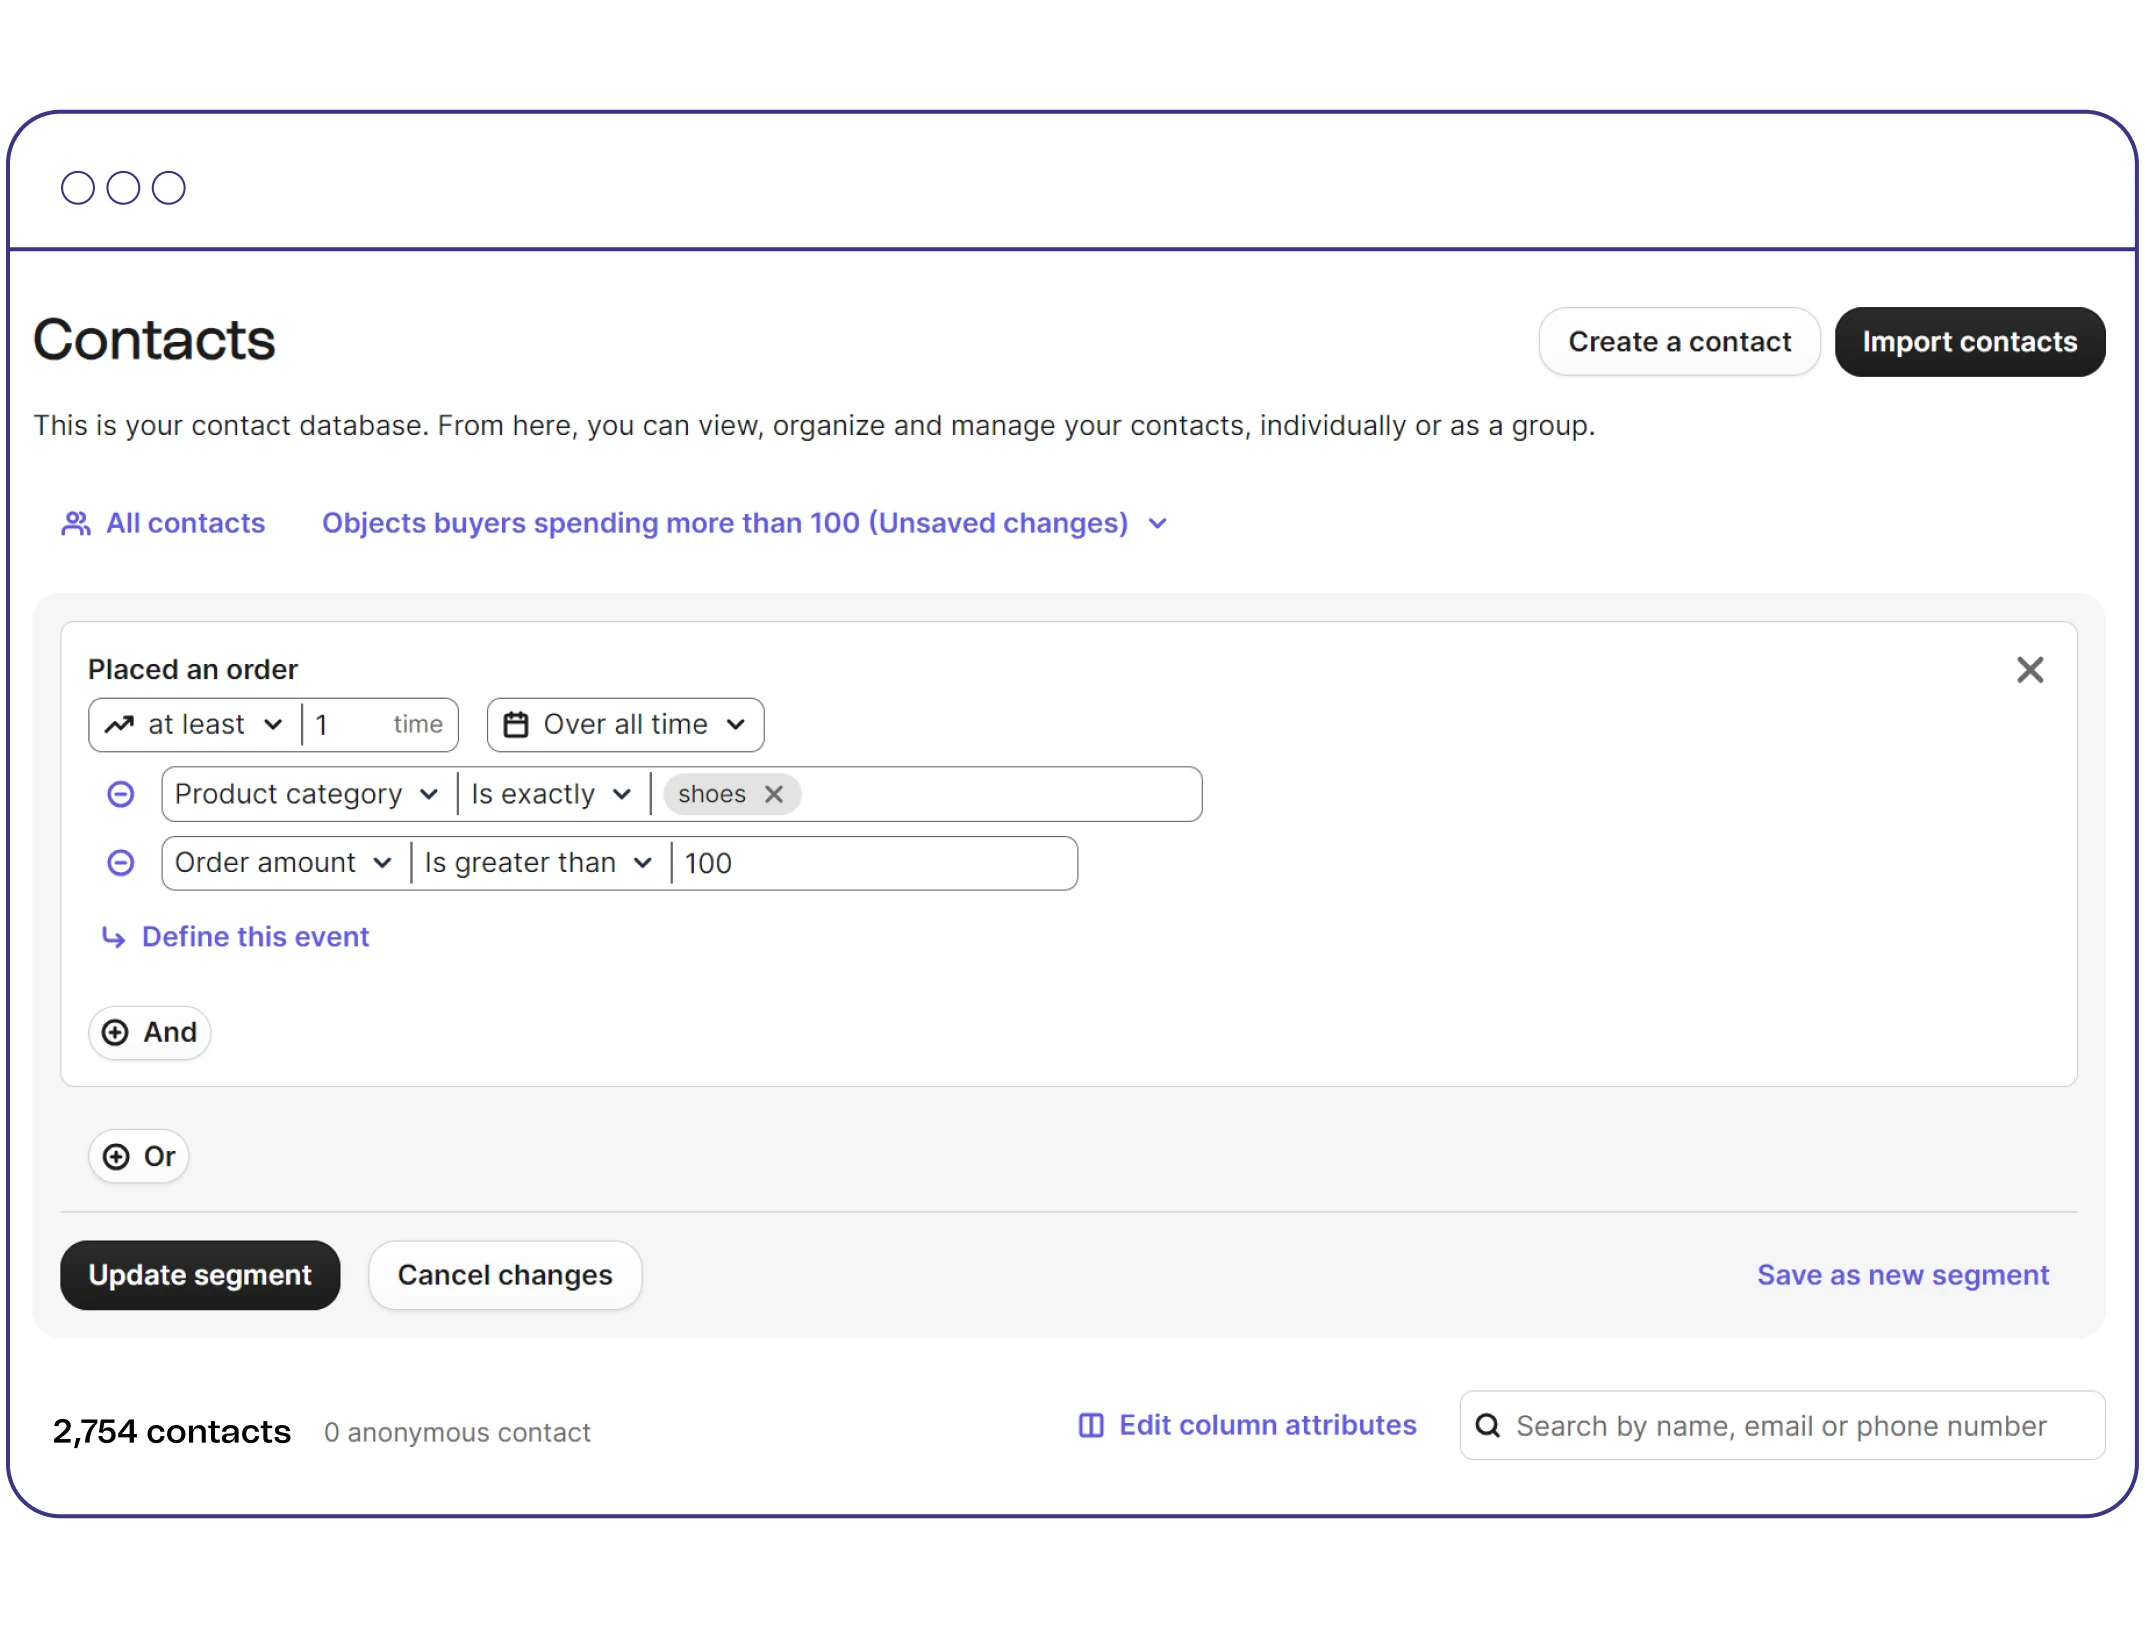The width and height of the screenshot is (2145, 1628).
Task: Open the Objects buyers segment selector
Action: coord(744,523)
